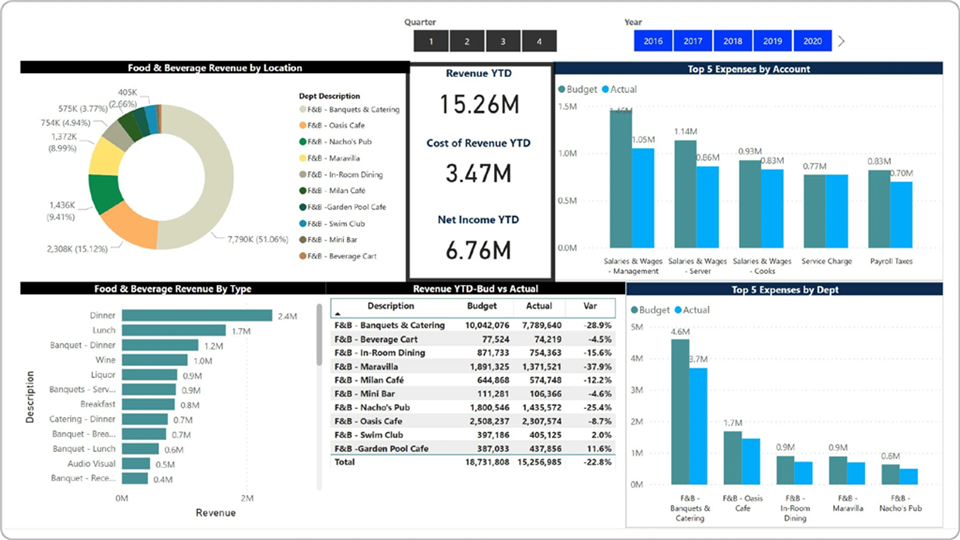Click the sort arrow under Description header
This screenshot has height=540, width=960.
pos(338,314)
